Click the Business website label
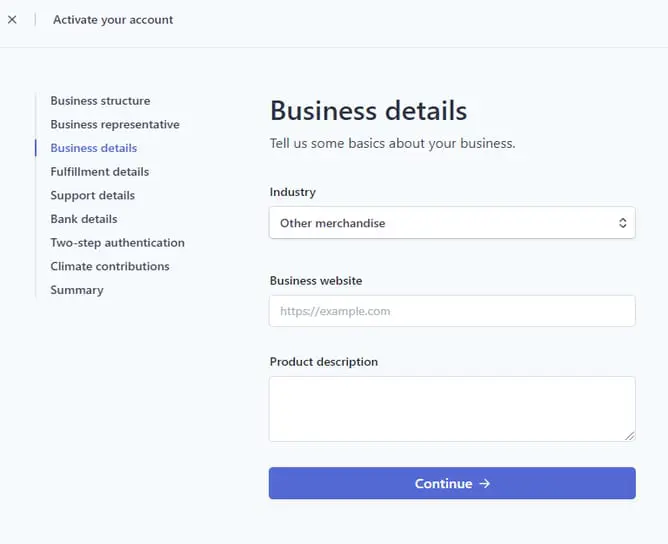 (316, 281)
